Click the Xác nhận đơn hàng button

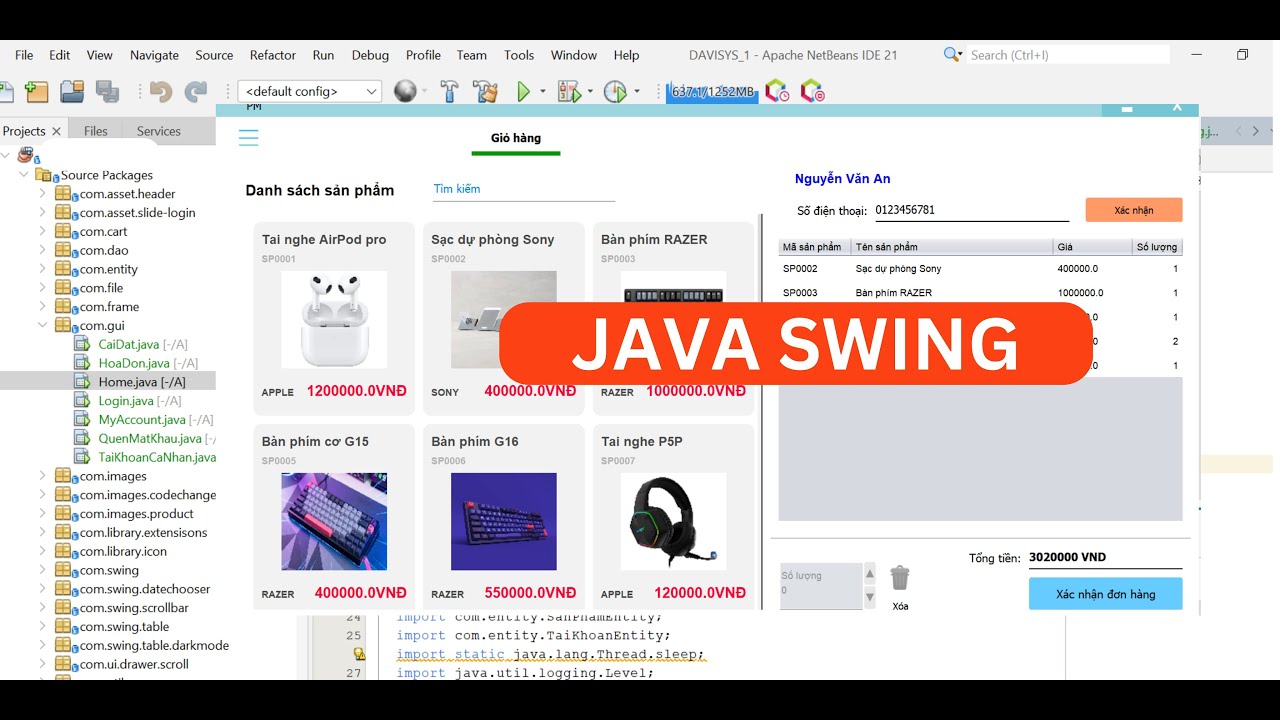point(1106,594)
